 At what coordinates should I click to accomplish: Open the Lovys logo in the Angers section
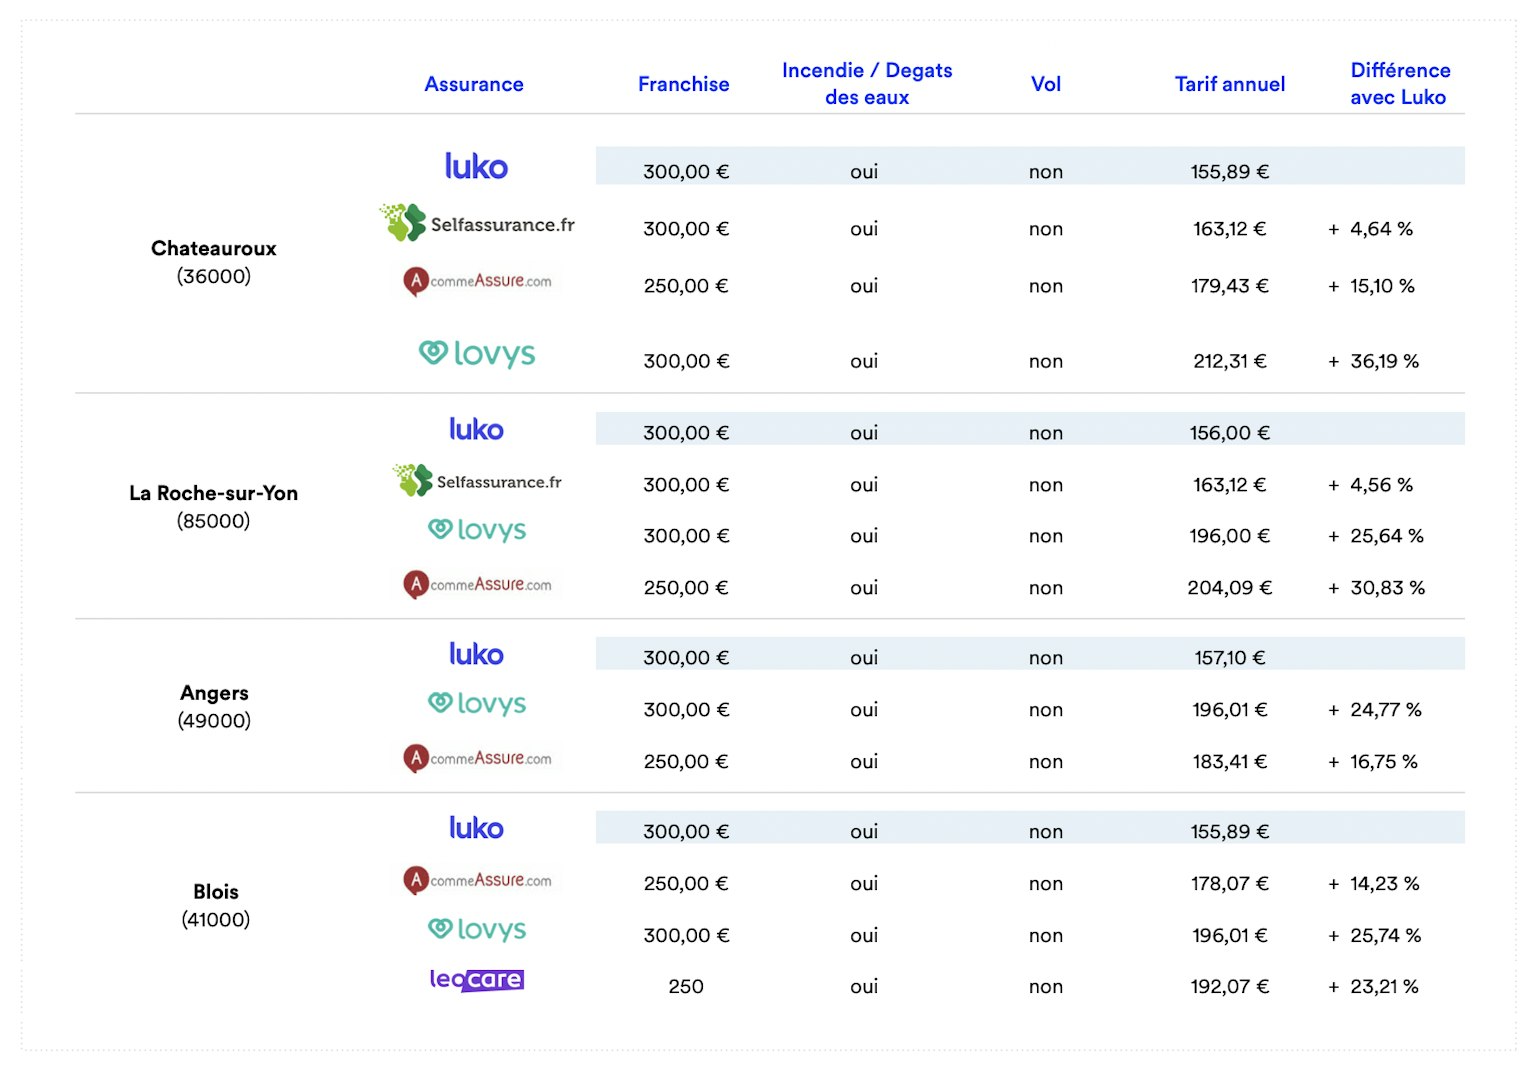477,704
